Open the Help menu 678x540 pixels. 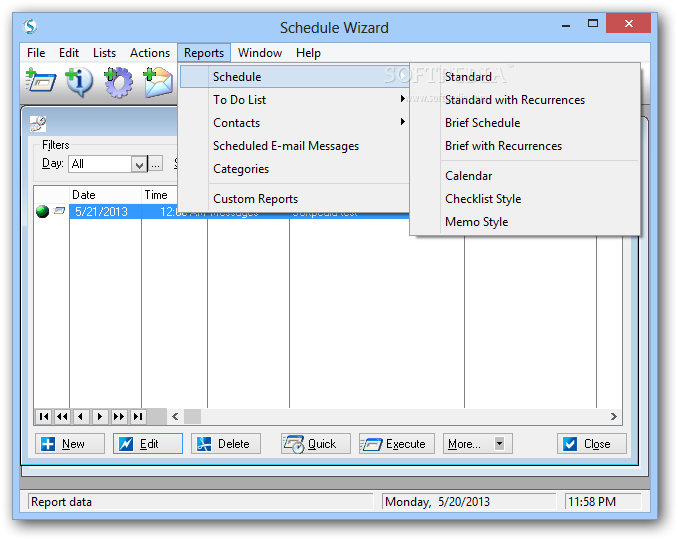[308, 53]
